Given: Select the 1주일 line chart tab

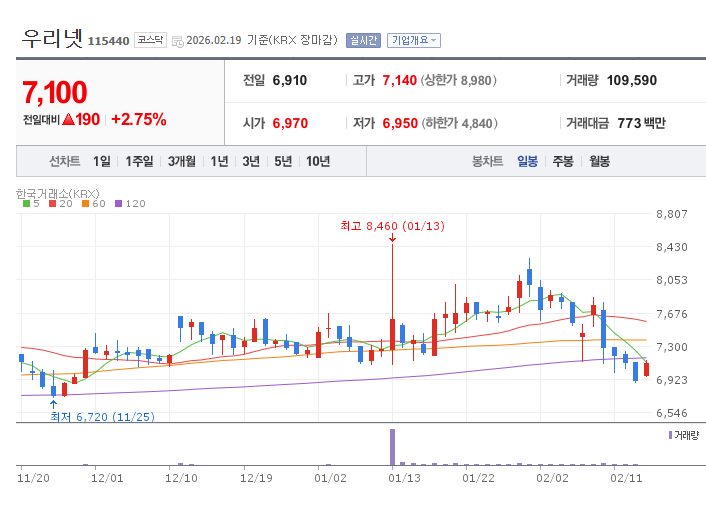Looking at the screenshot, I should 139,161.
